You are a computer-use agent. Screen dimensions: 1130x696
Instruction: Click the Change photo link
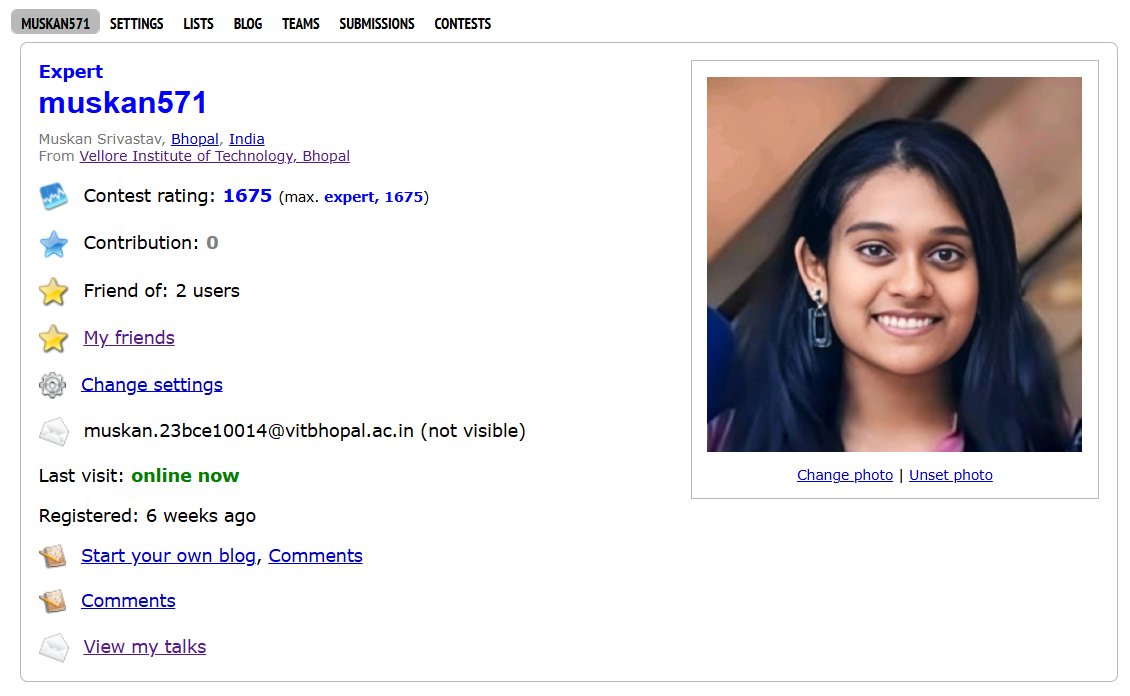(x=845, y=475)
